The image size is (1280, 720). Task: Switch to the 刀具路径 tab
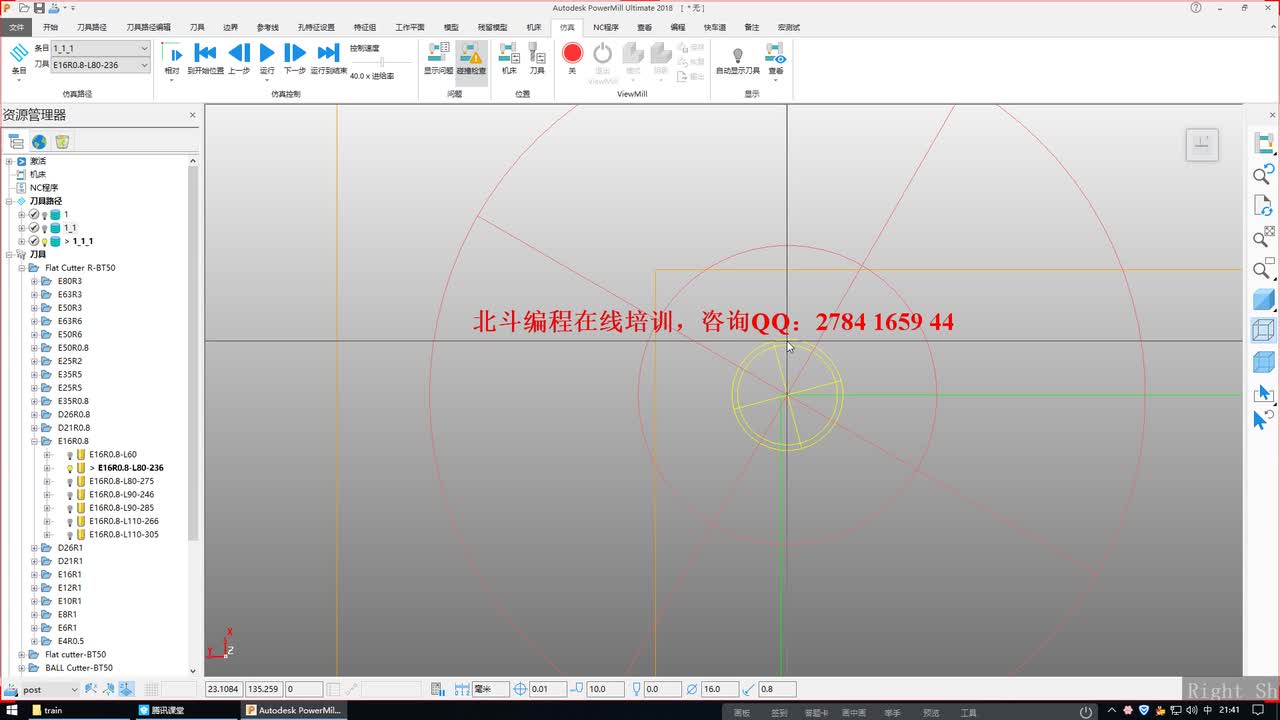tap(92, 27)
